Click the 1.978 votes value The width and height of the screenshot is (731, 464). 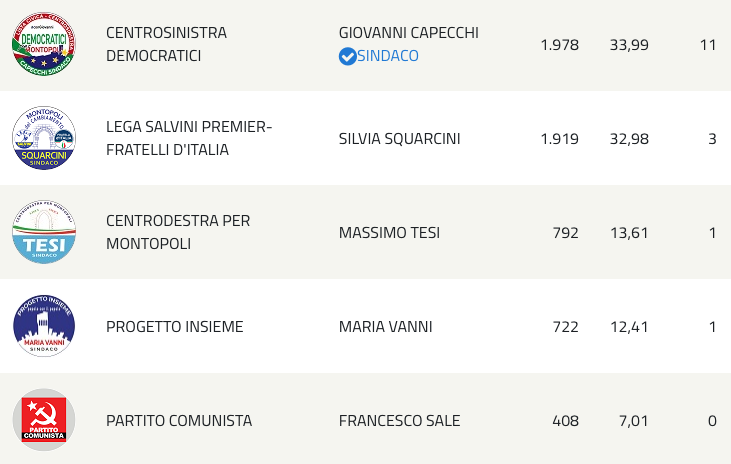(559, 45)
